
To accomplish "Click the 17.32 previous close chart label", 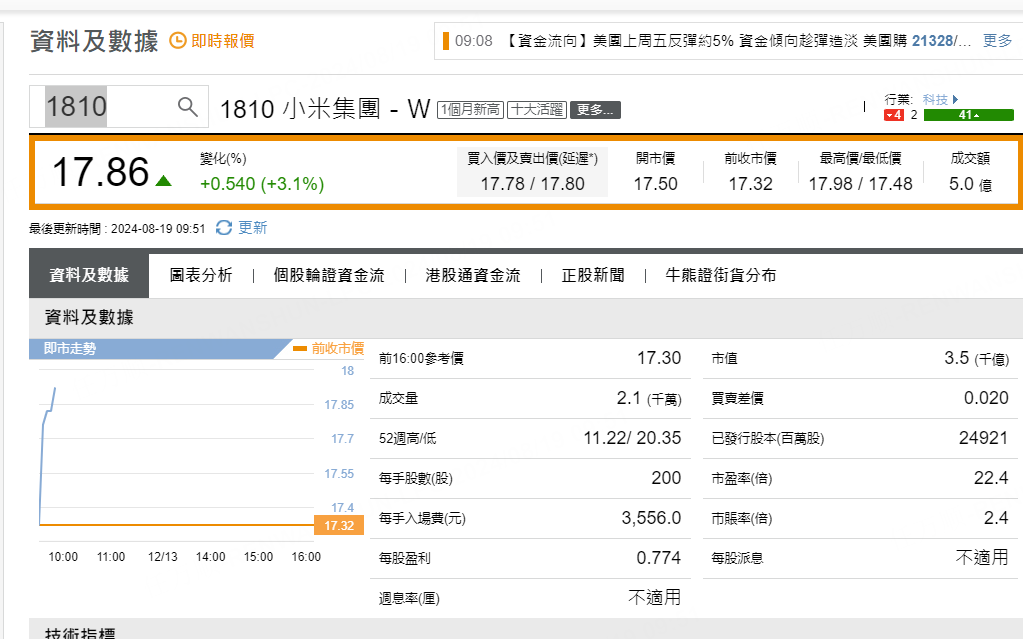I will tap(339, 525).
